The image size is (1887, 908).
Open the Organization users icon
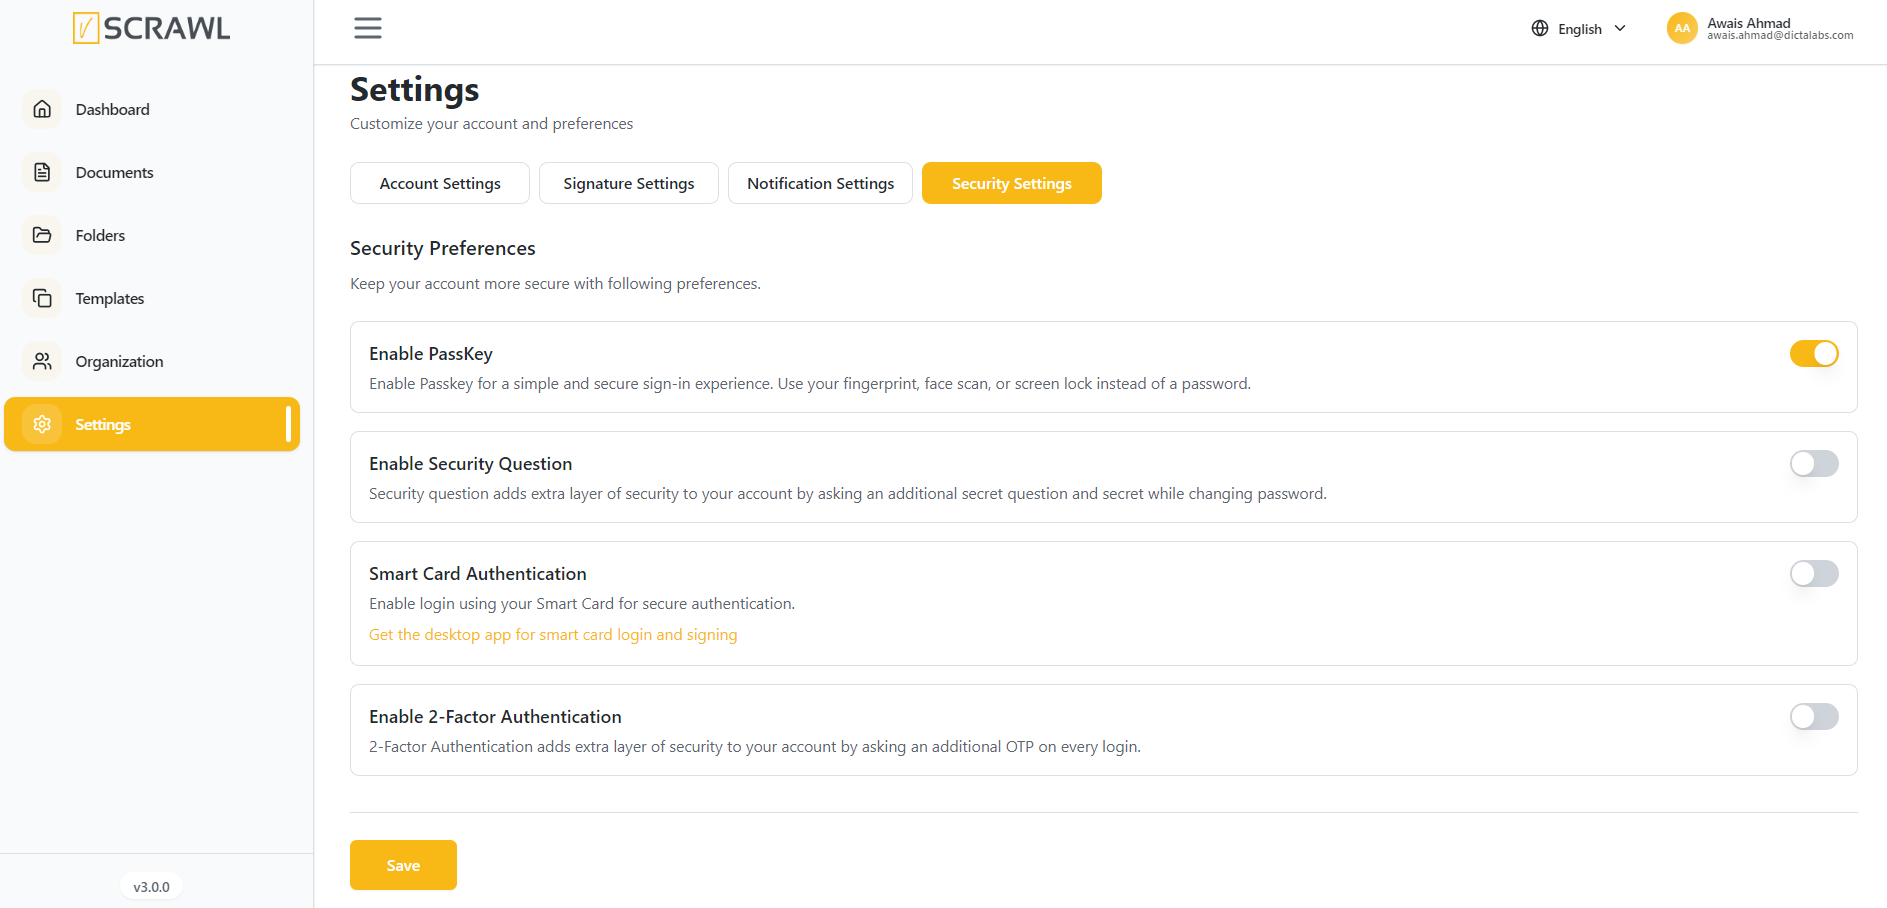(42, 361)
